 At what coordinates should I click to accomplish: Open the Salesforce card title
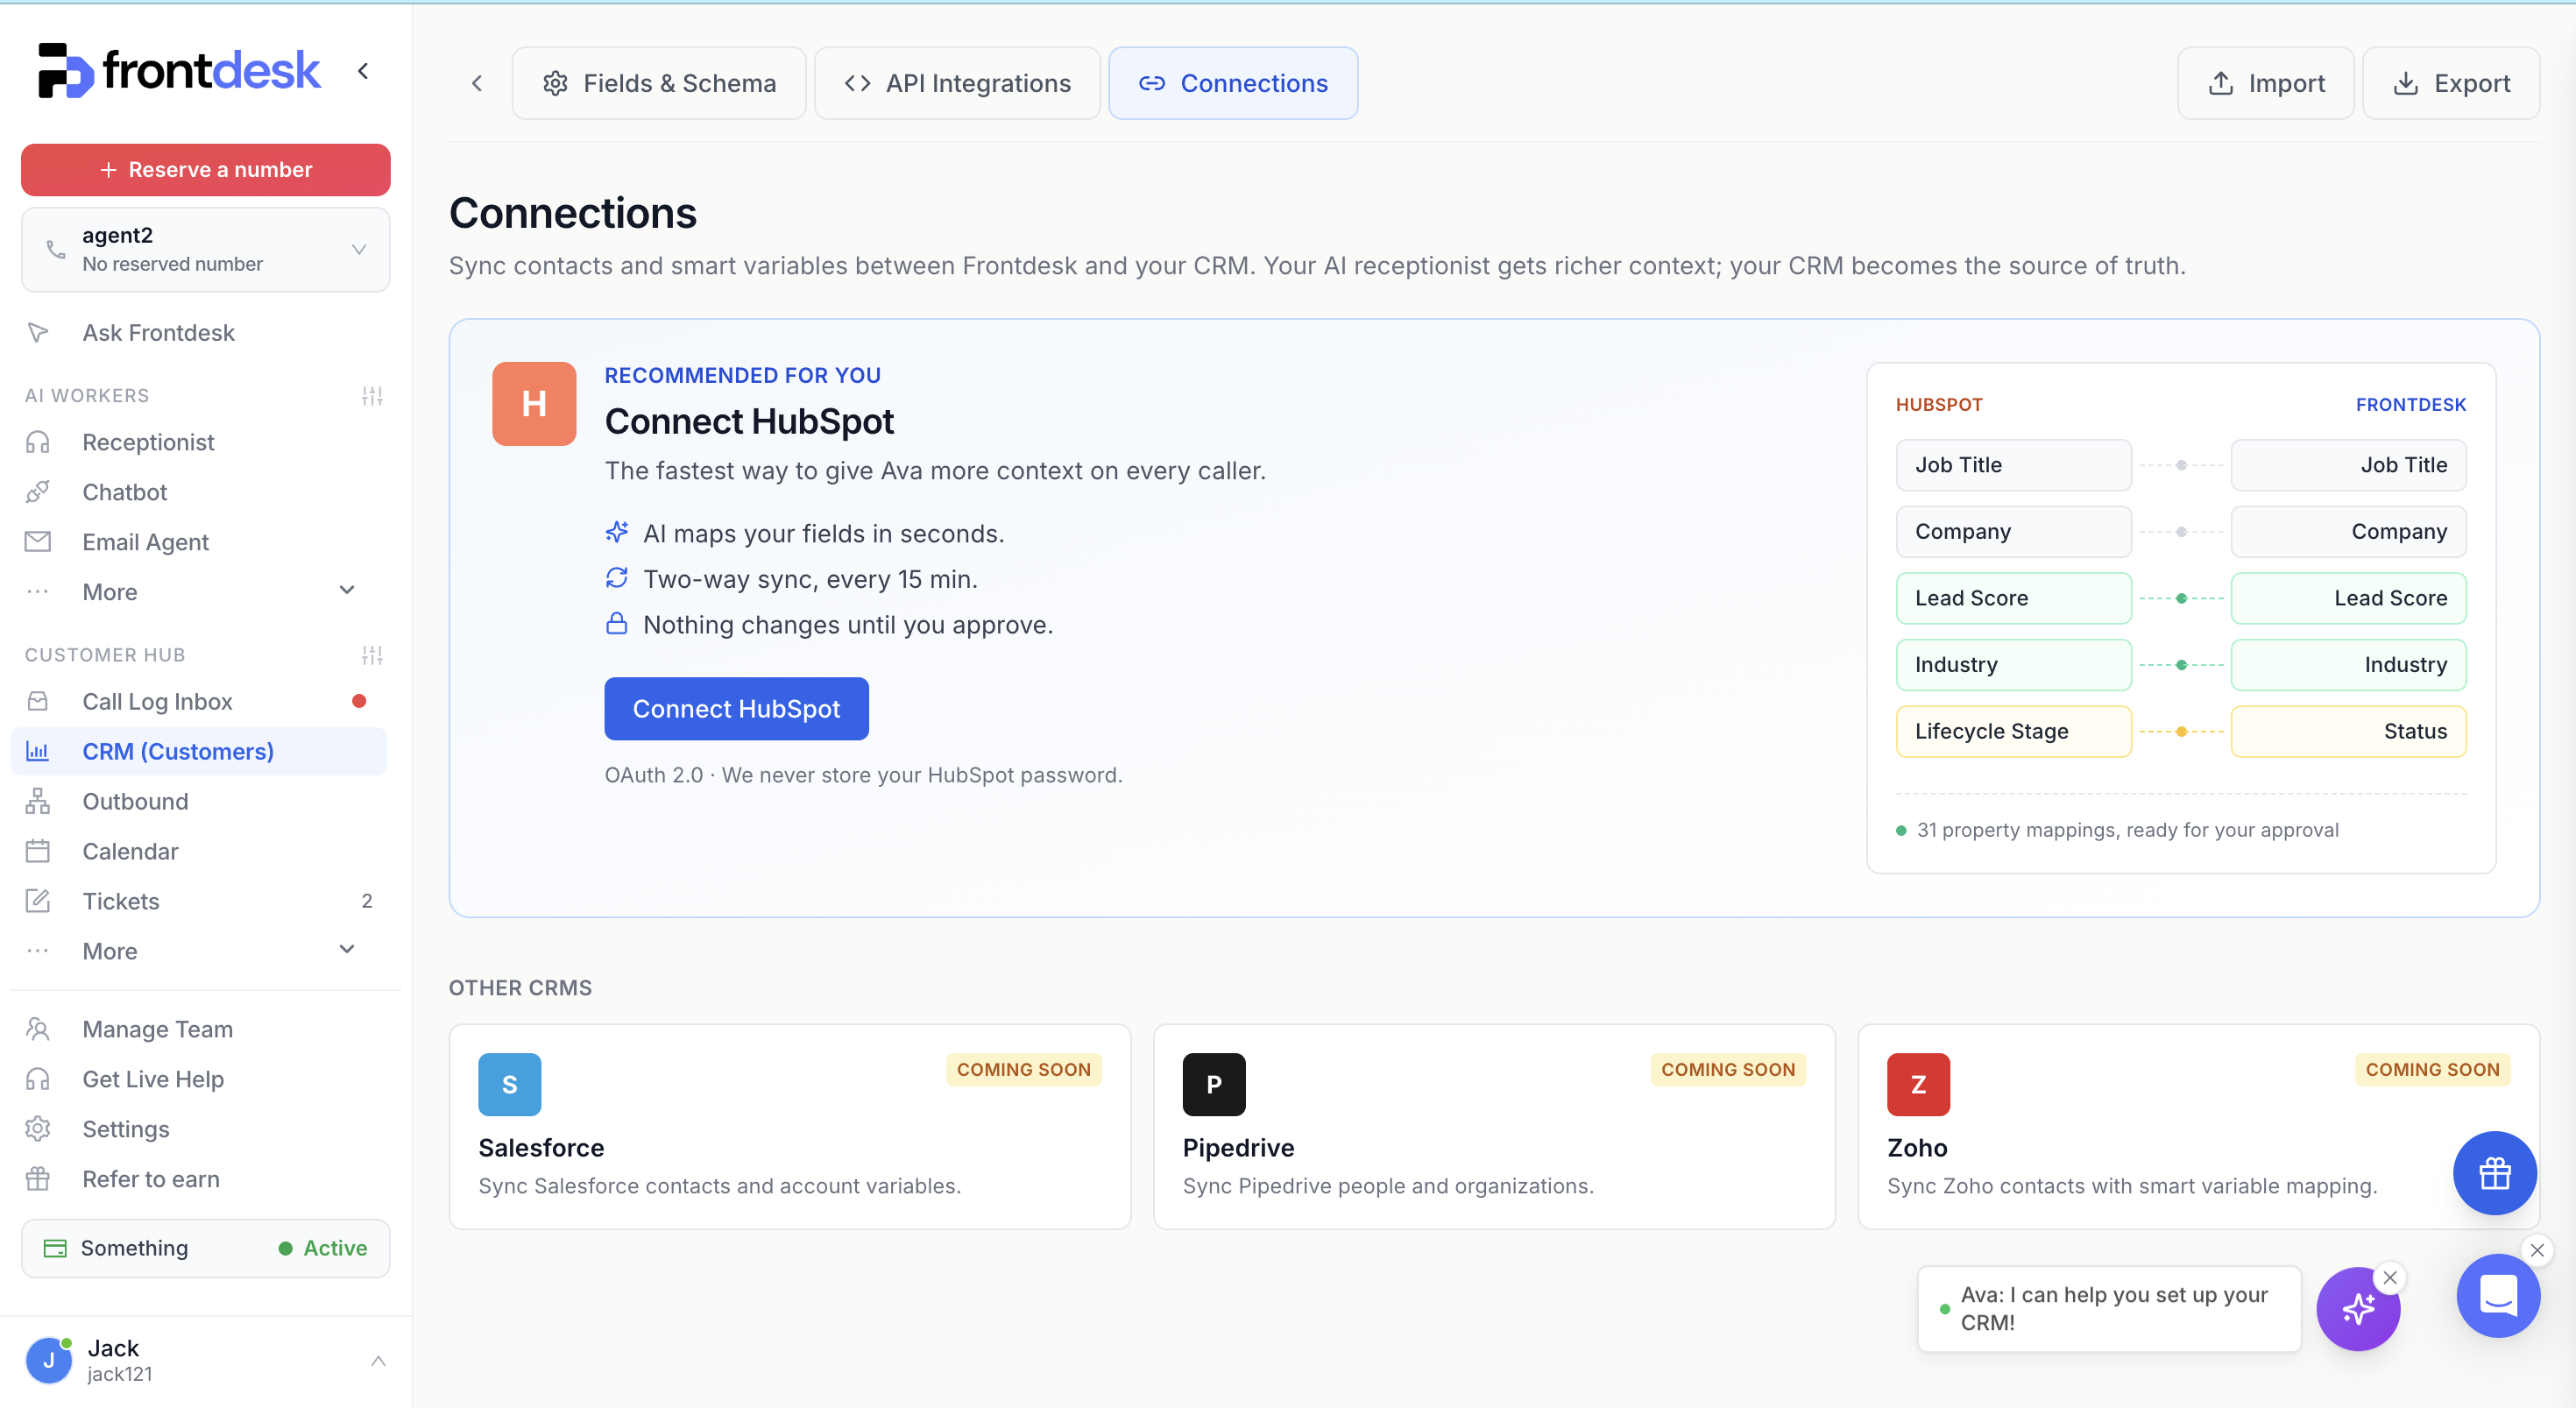pos(541,1148)
